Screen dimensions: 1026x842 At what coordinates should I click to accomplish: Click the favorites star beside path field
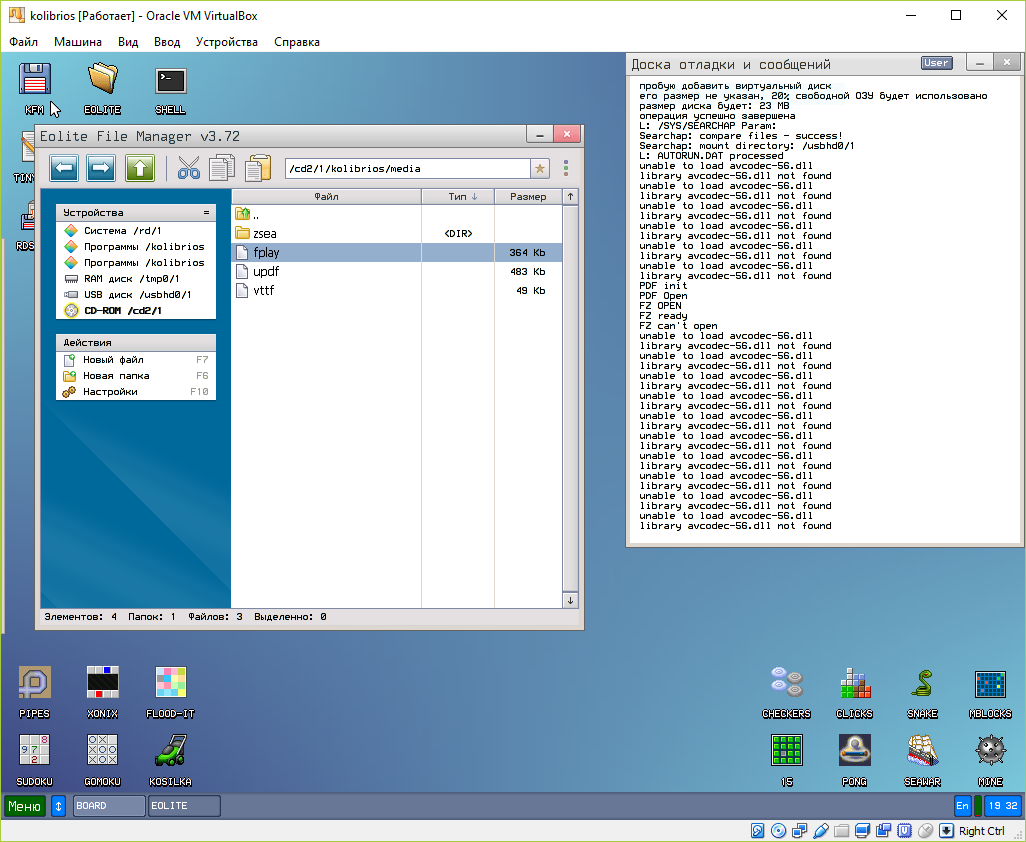pos(540,169)
